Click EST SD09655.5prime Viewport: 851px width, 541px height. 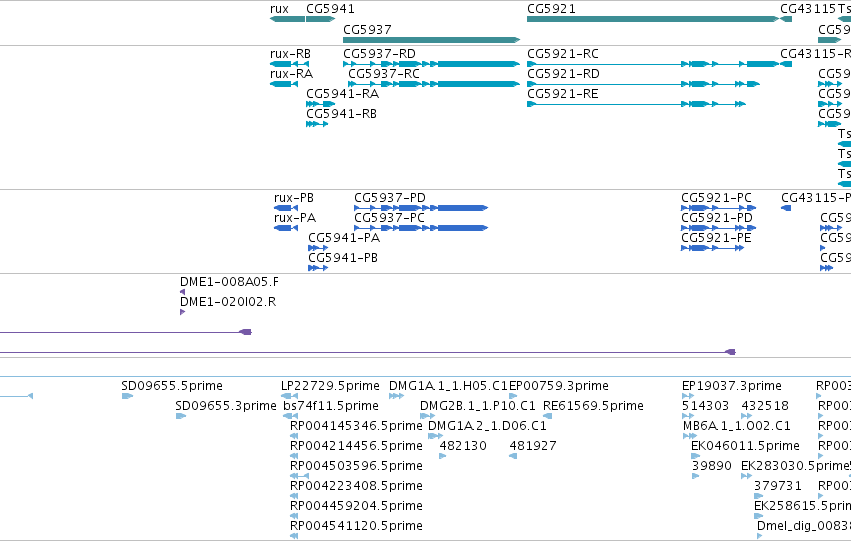128,396
